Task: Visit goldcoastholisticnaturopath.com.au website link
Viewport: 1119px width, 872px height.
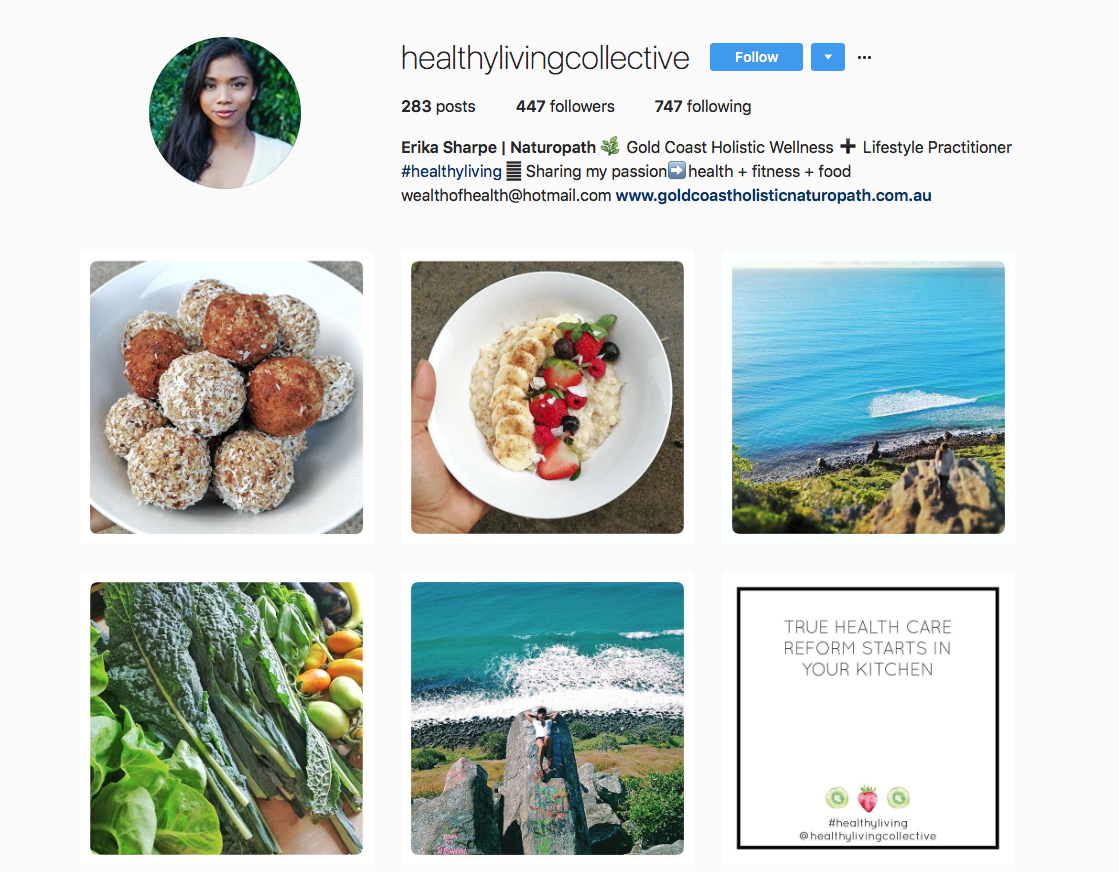Action: [x=773, y=196]
